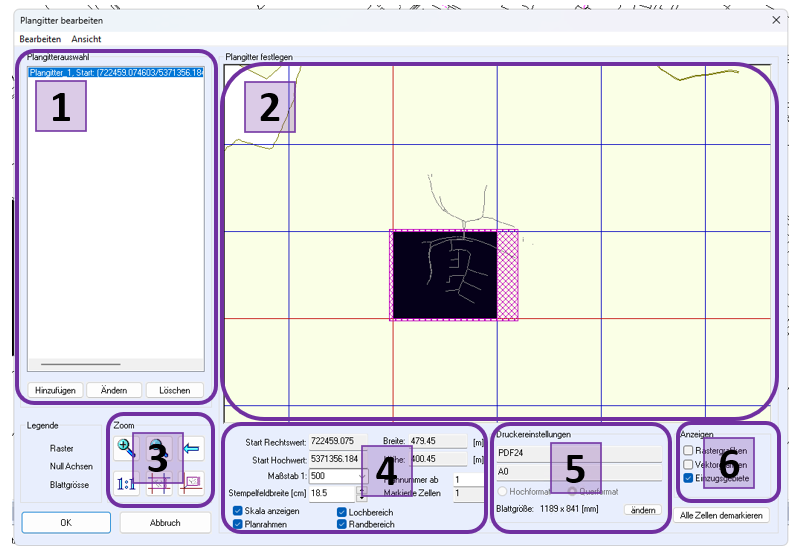Click the zoom in magnifier icon
This screenshot has width=801, height=558.
pos(126,447)
